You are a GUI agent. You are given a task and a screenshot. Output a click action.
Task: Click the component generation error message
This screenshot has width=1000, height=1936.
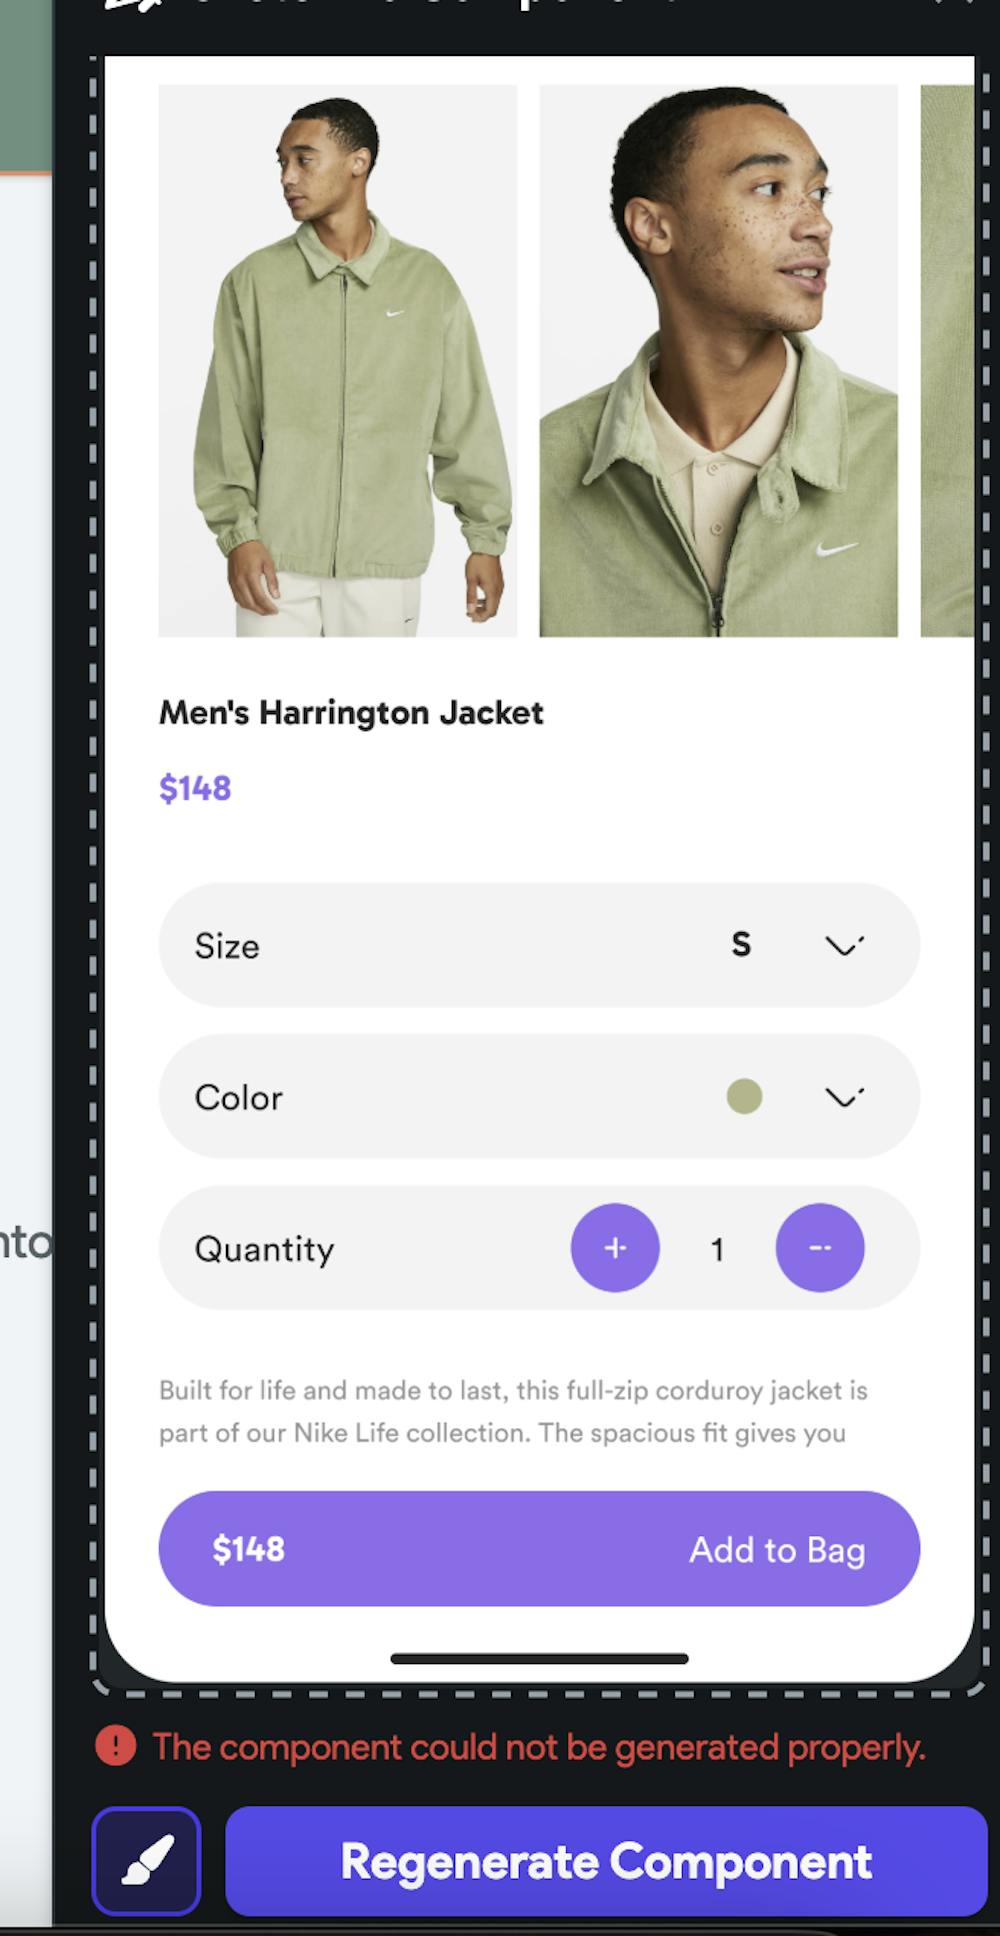click(539, 1747)
